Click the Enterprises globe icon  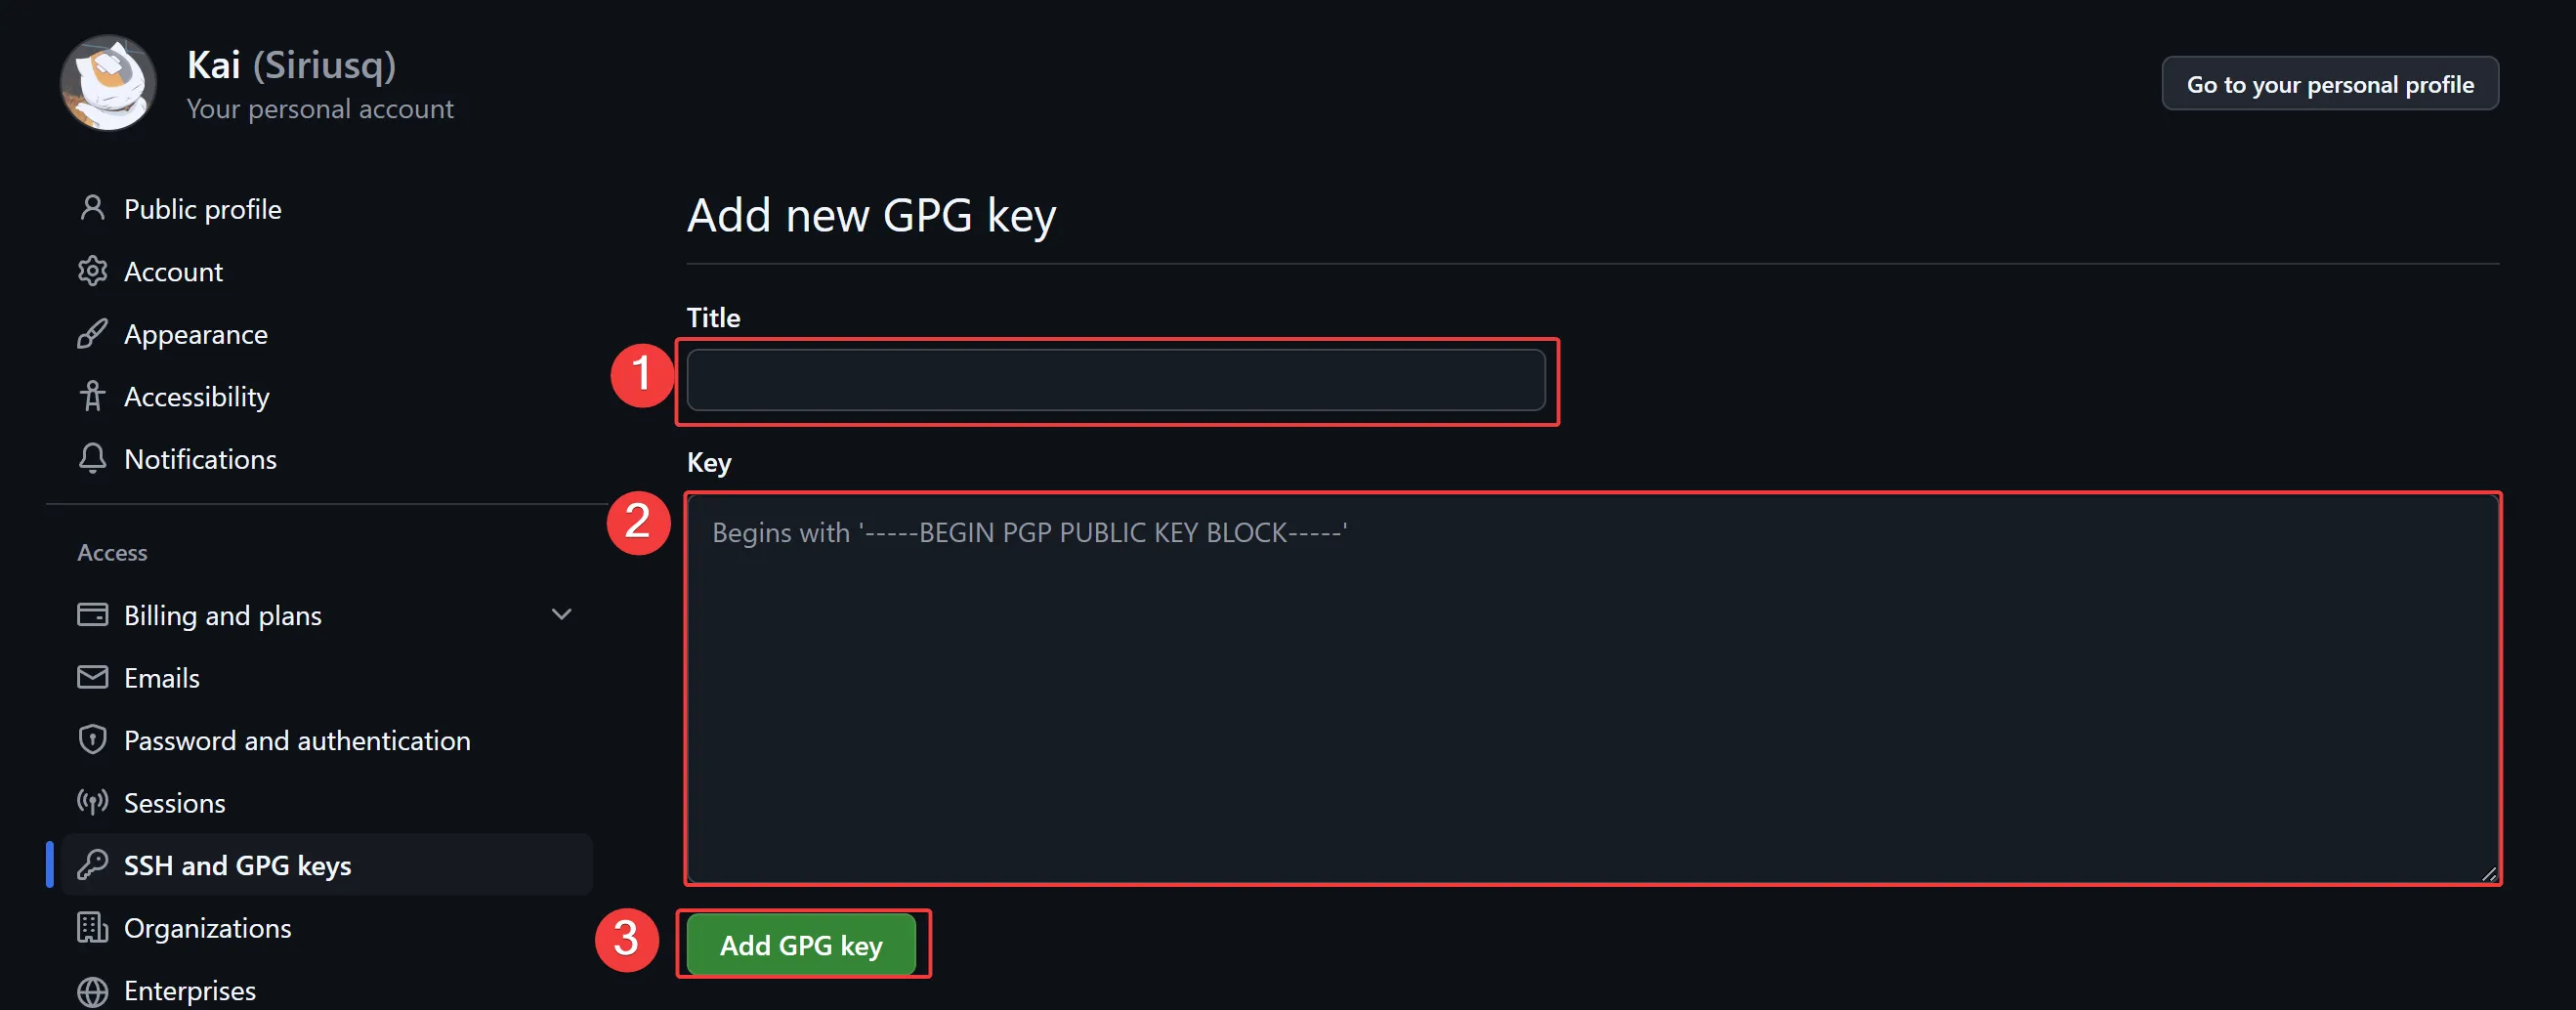click(x=92, y=990)
